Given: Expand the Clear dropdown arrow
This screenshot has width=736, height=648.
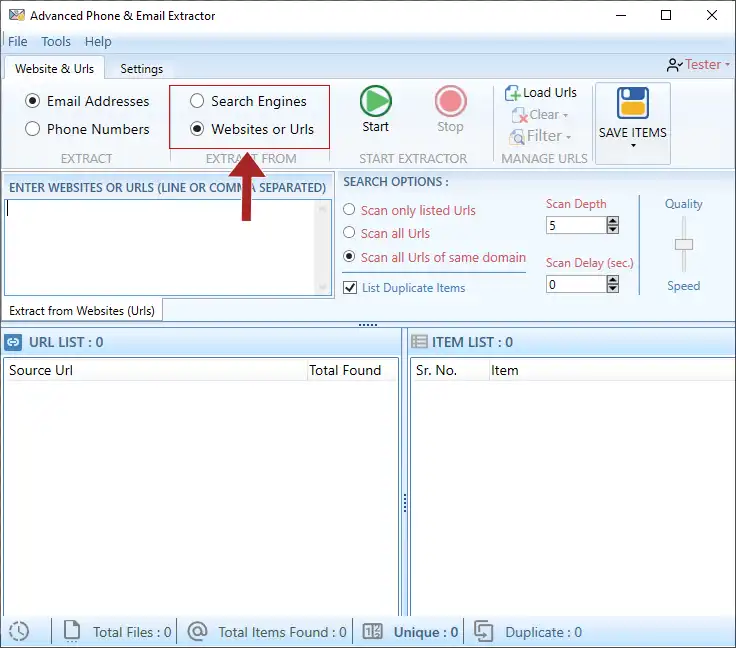Looking at the screenshot, I should coord(565,115).
